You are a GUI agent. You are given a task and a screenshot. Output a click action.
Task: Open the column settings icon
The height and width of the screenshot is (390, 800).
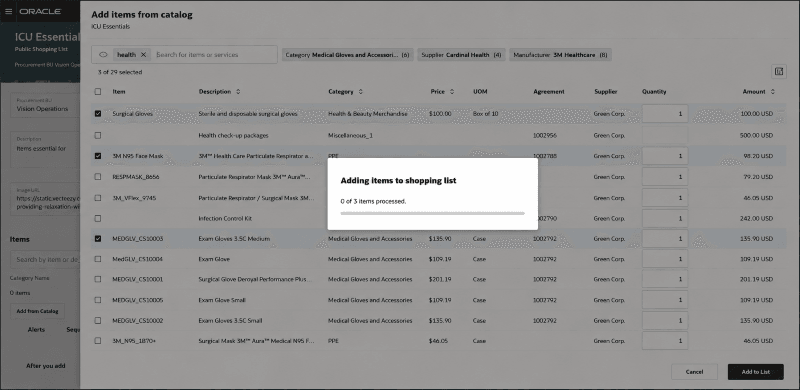(x=779, y=71)
